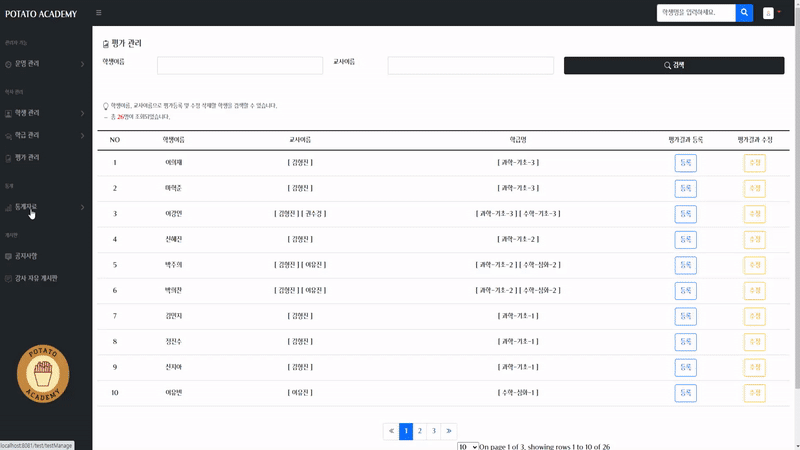
Task: Click student name cell in row 7
Action: coord(173,316)
